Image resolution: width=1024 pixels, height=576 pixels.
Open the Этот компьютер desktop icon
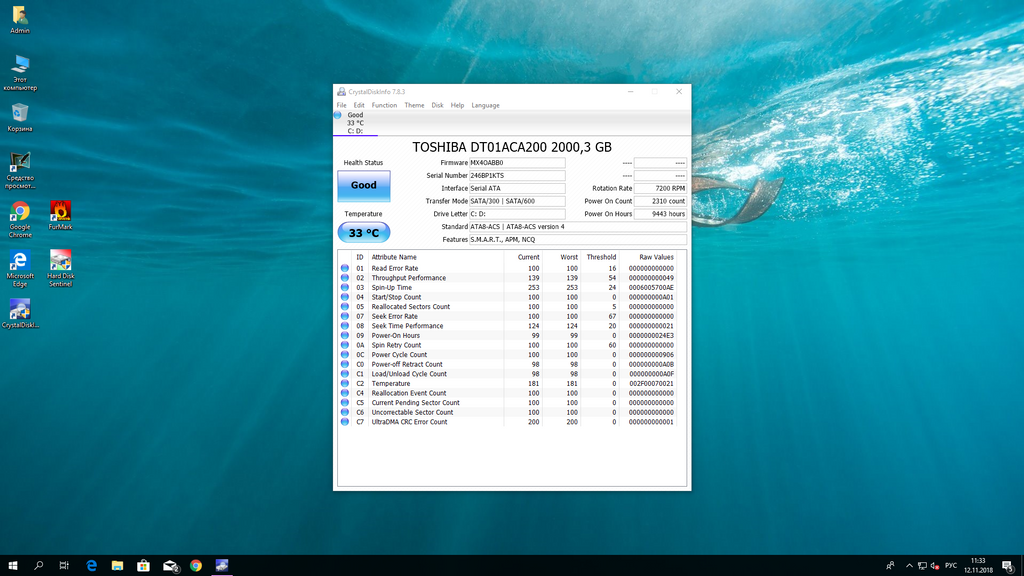pos(20,72)
